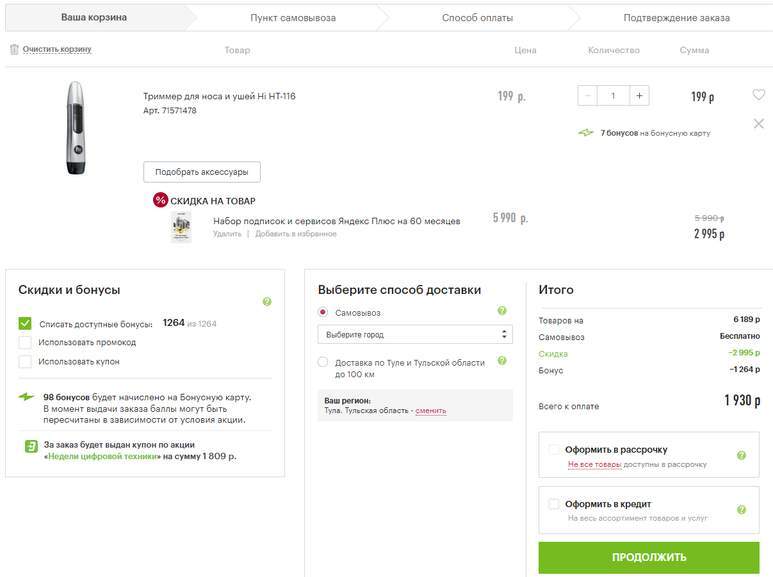This screenshot has height=577, width=773.
Task: Open the Выберите город dropdown
Action: (415, 334)
